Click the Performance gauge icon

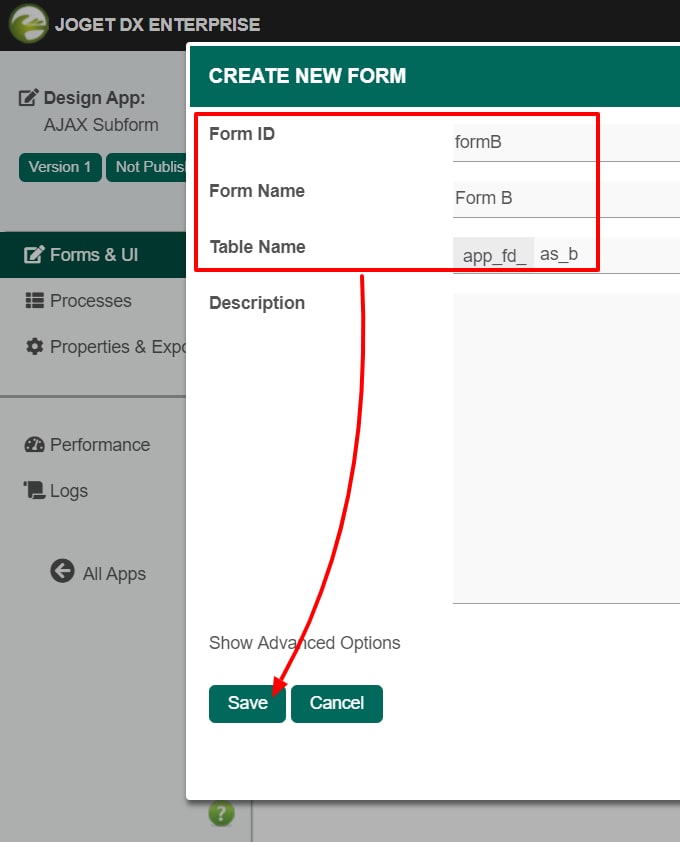click(x=34, y=445)
